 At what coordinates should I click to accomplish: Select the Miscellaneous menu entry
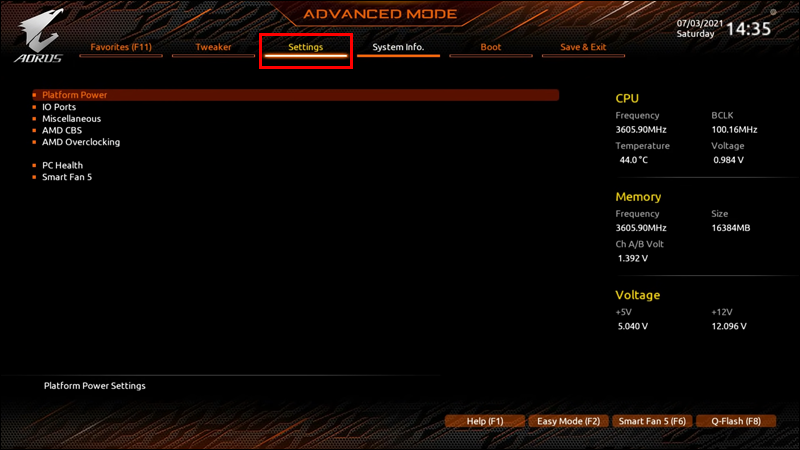pos(71,118)
